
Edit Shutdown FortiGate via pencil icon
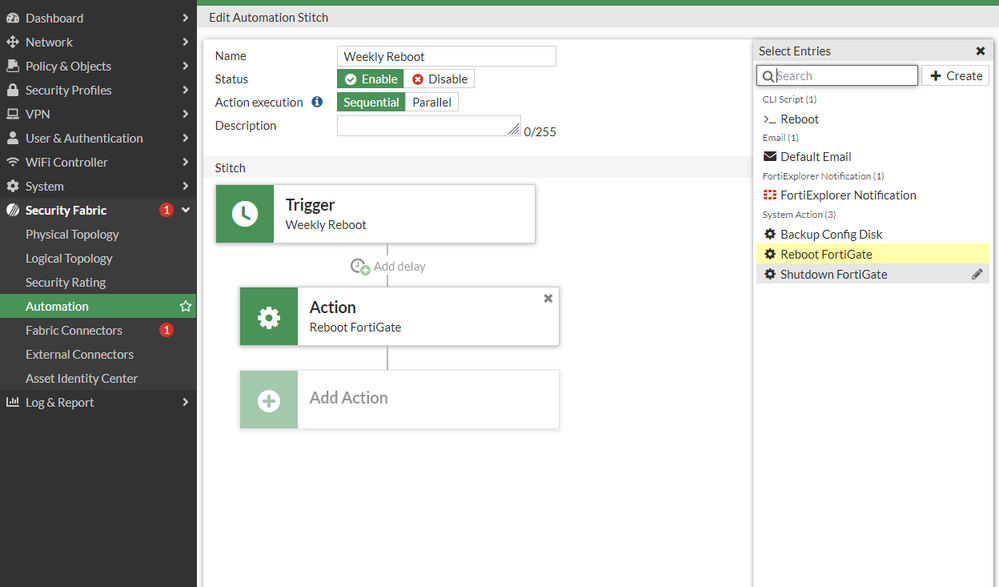[x=977, y=275]
